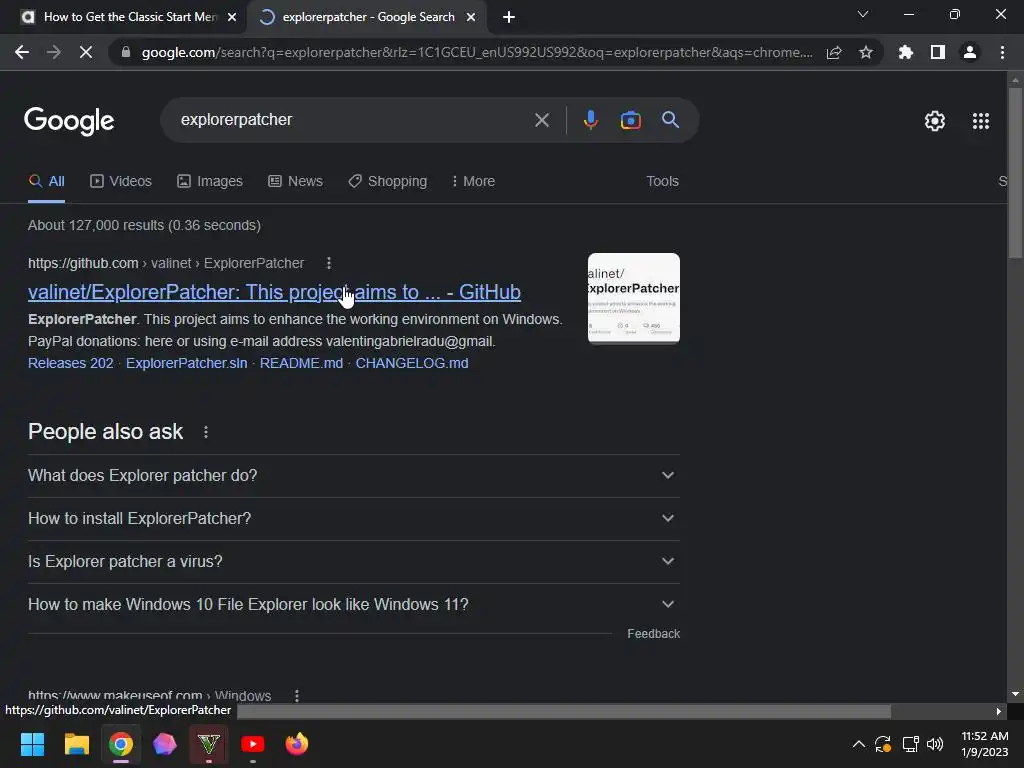Image resolution: width=1024 pixels, height=768 pixels.
Task: Click the ExplorerPatcher result thumbnail
Action: (x=633, y=298)
